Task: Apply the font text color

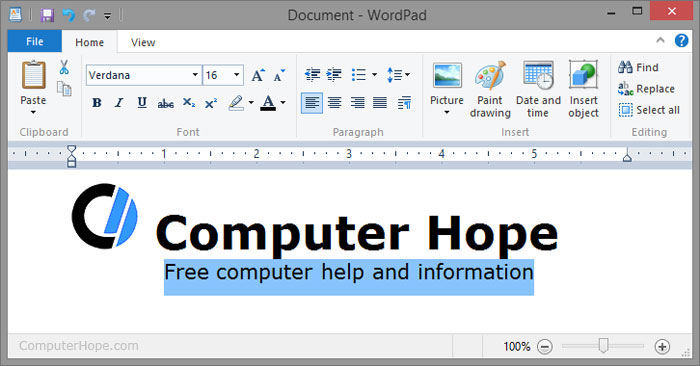Action: pyautogui.click(x=268, y=103)
